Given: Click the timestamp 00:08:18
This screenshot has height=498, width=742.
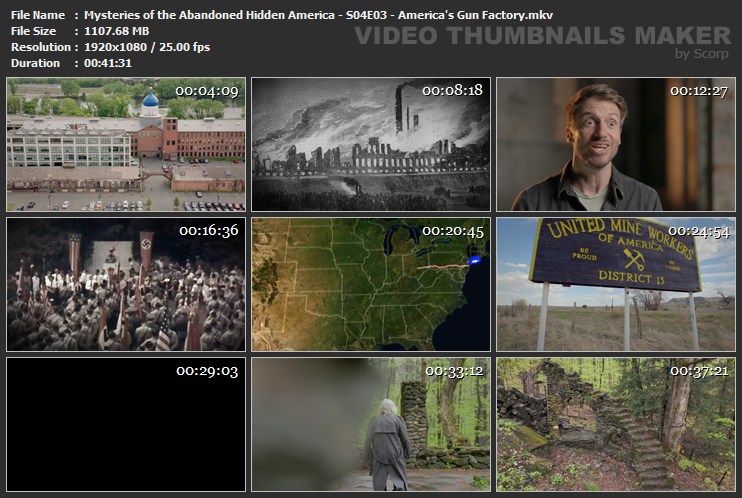Looking at the screenshot, I should tap(452, 90).
